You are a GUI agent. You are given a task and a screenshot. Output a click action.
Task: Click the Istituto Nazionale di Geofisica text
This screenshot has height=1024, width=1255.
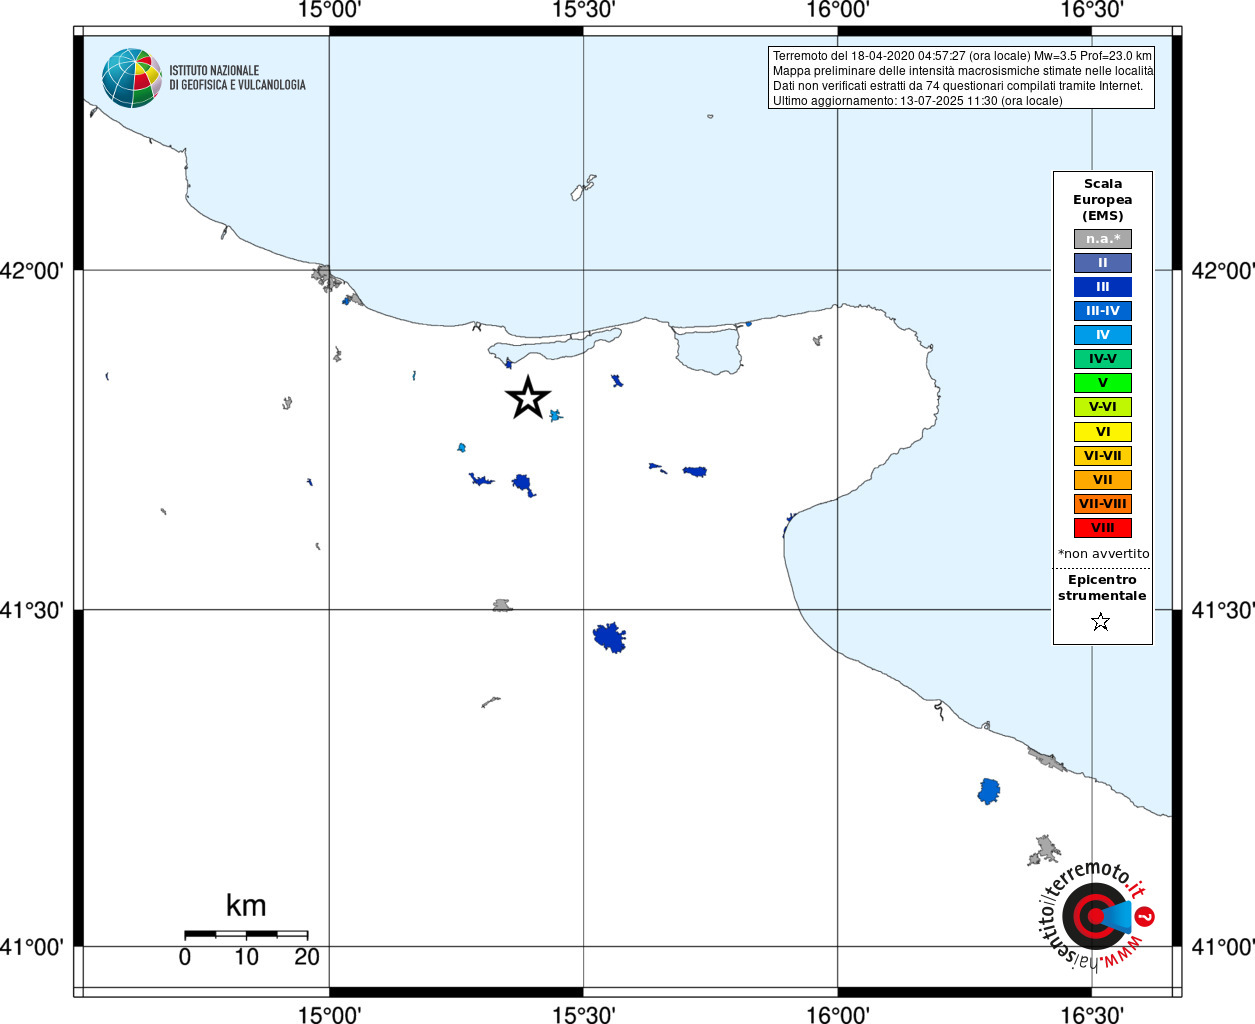tap(237, 78)
